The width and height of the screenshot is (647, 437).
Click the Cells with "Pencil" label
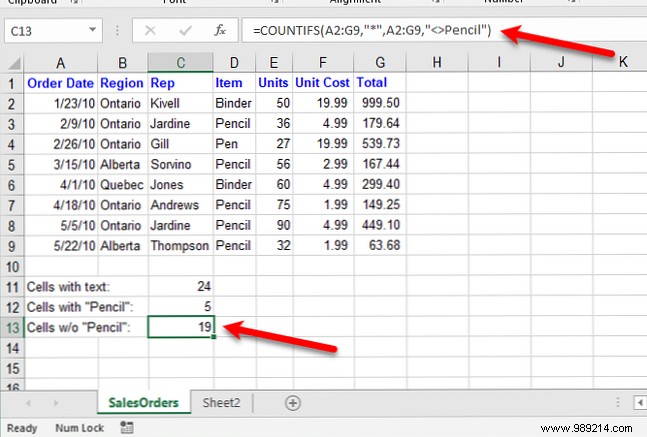click(80, 307)
